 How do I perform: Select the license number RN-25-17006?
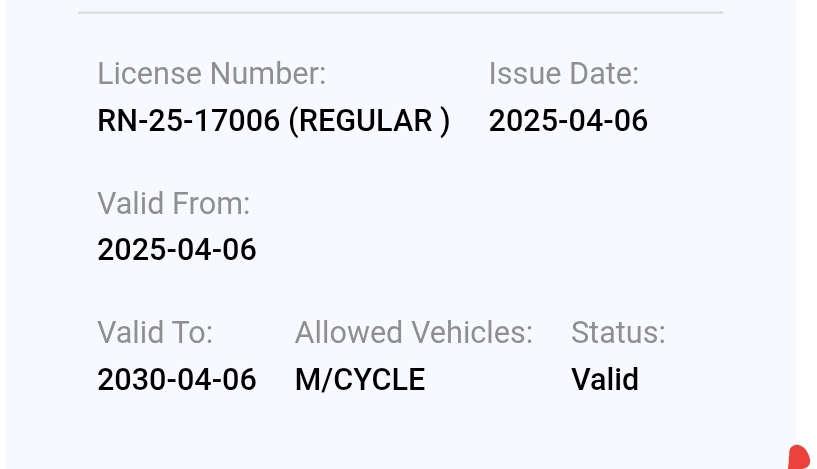pos(188,121)
